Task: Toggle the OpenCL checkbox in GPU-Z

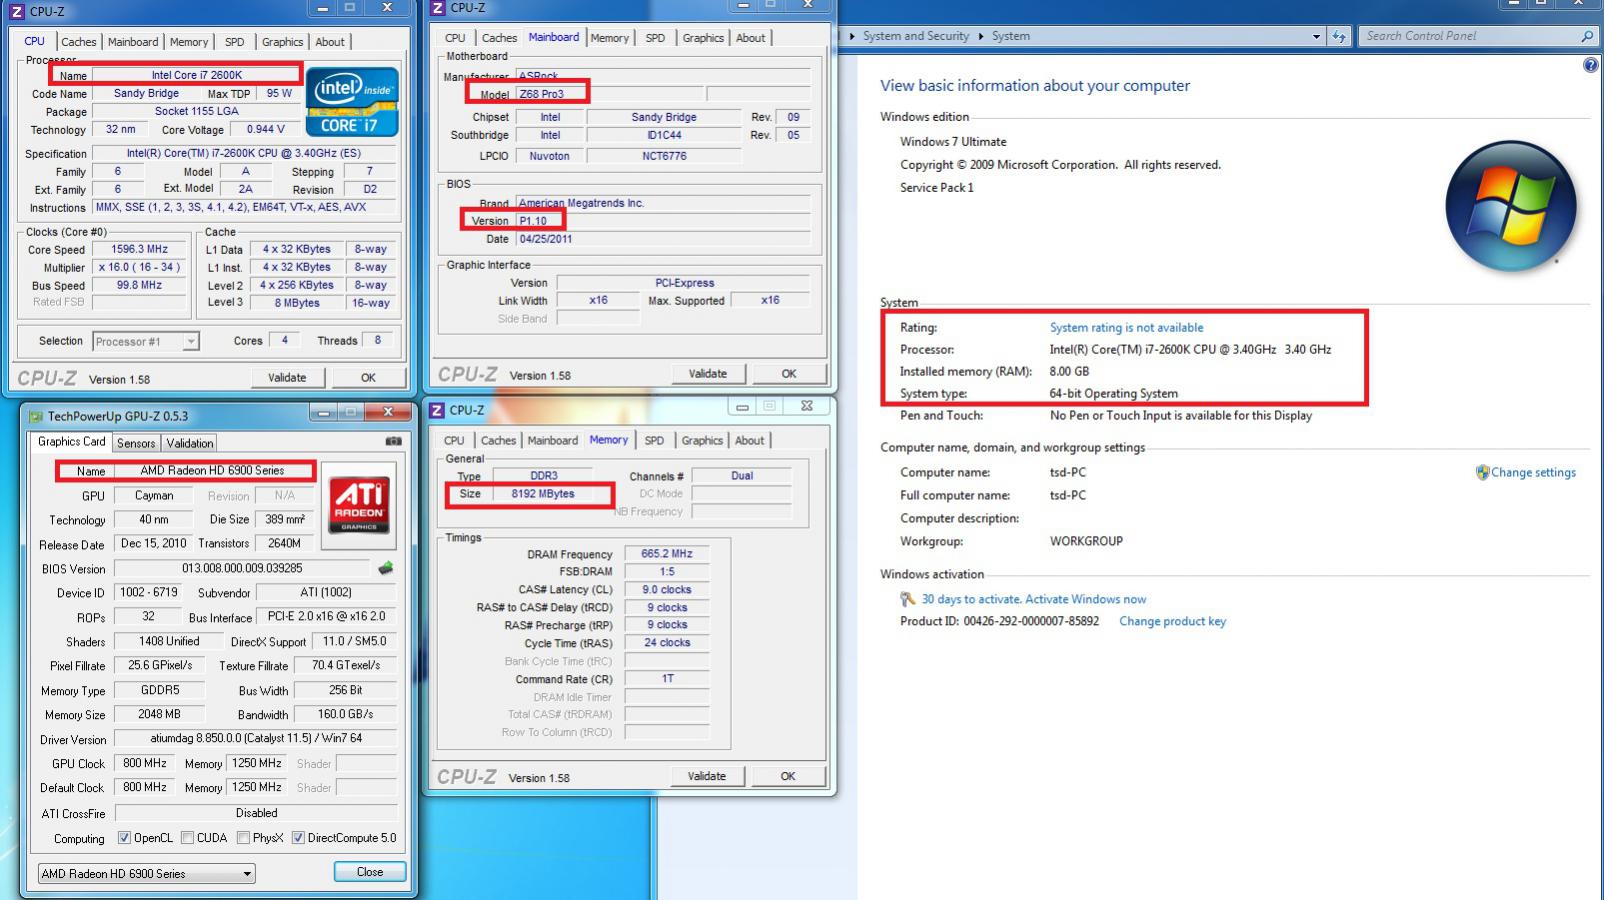Action: tap(124, 838)
